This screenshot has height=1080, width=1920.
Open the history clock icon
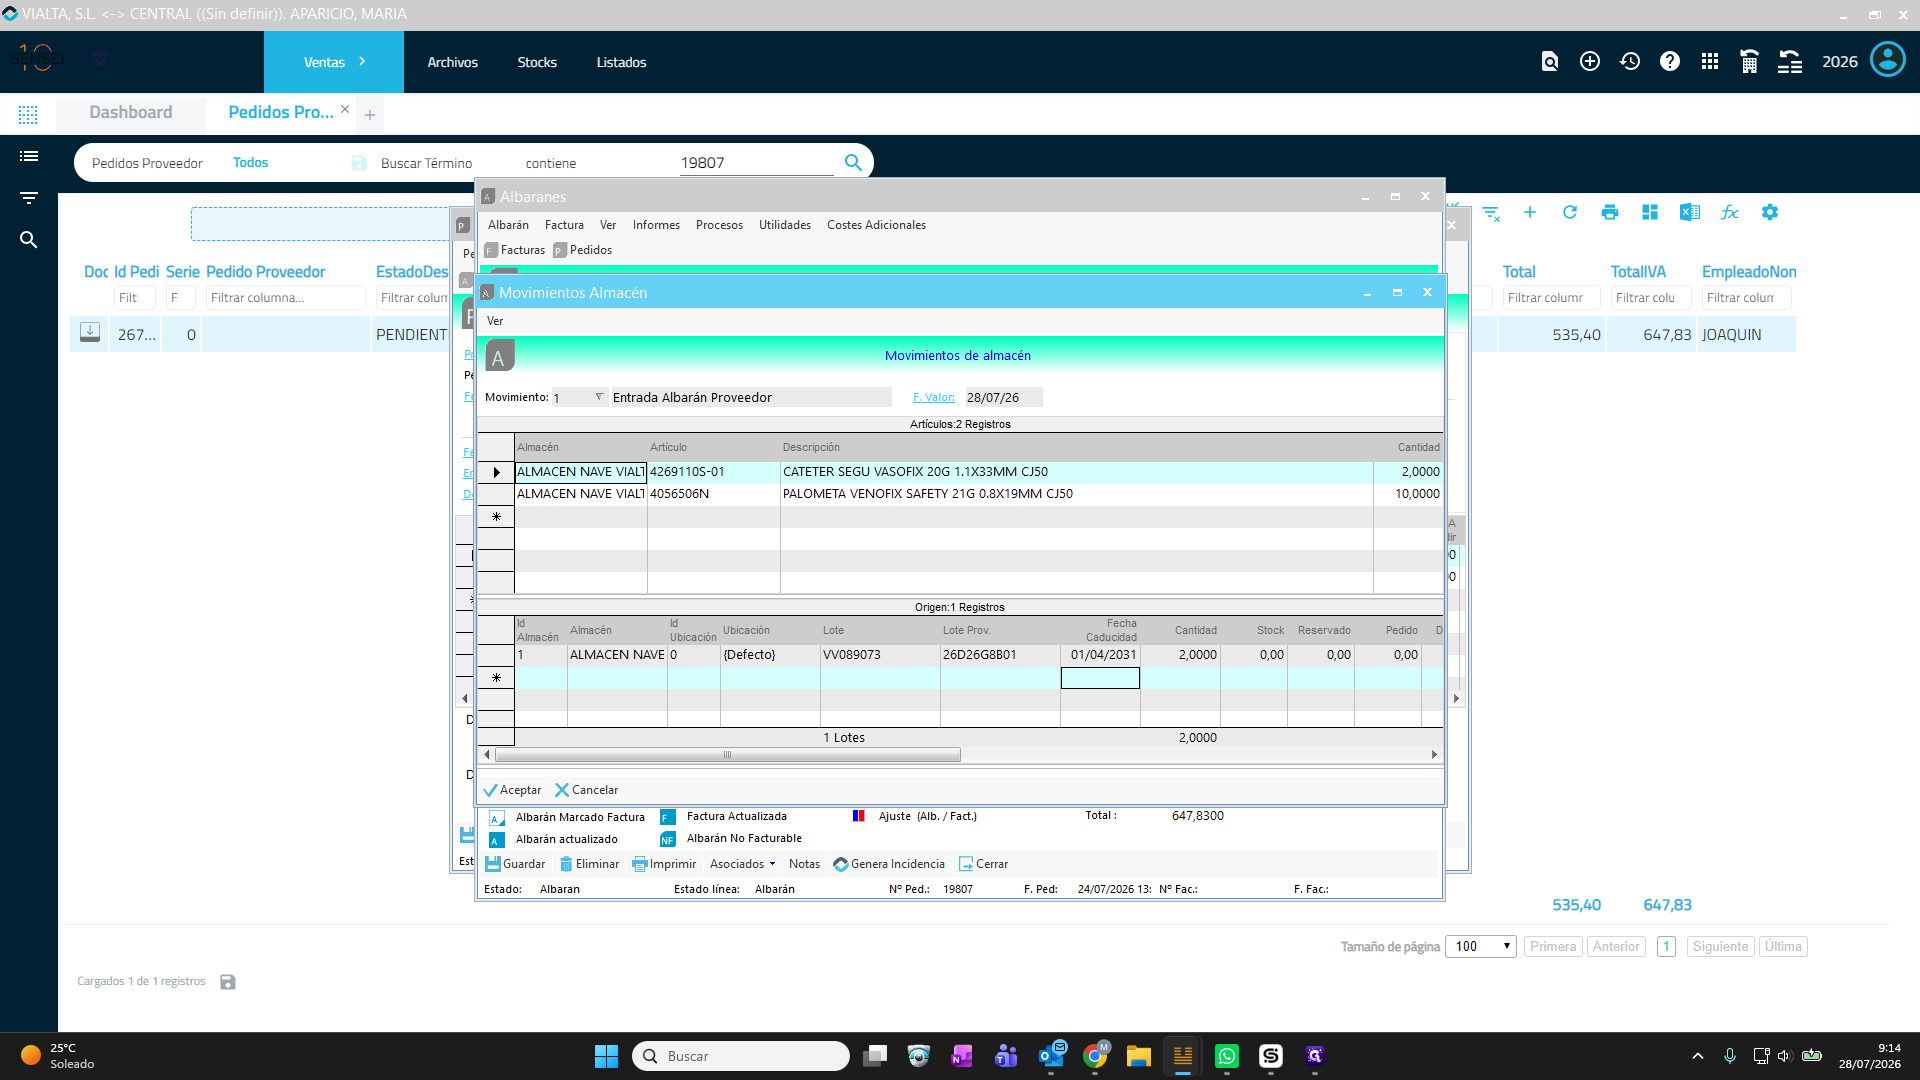1630,62
